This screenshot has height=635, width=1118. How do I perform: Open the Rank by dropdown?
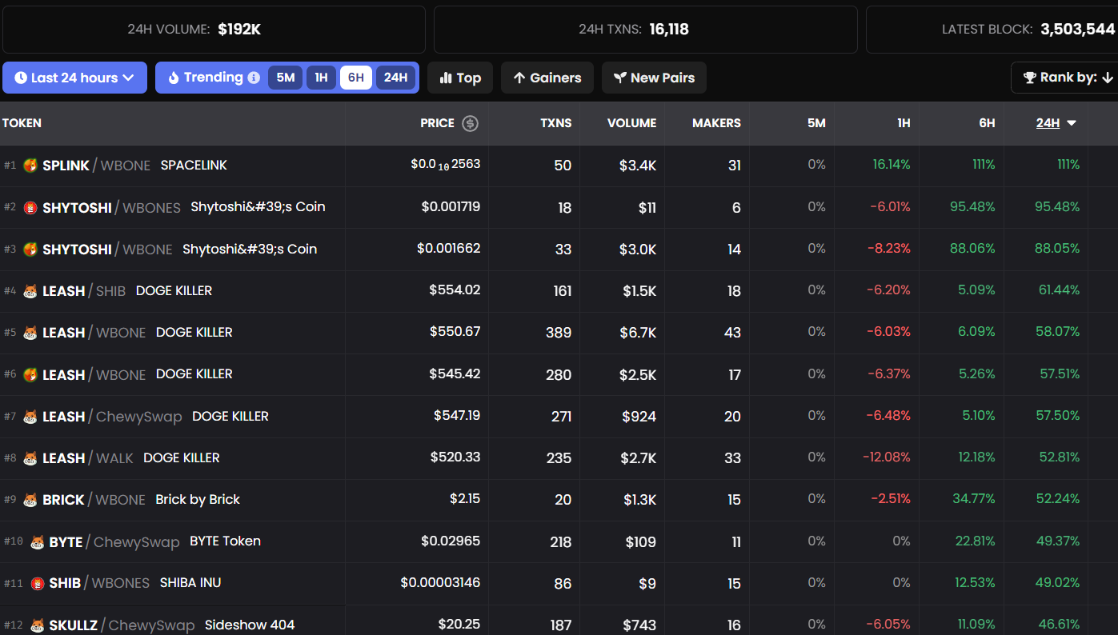click(1067, 78)
